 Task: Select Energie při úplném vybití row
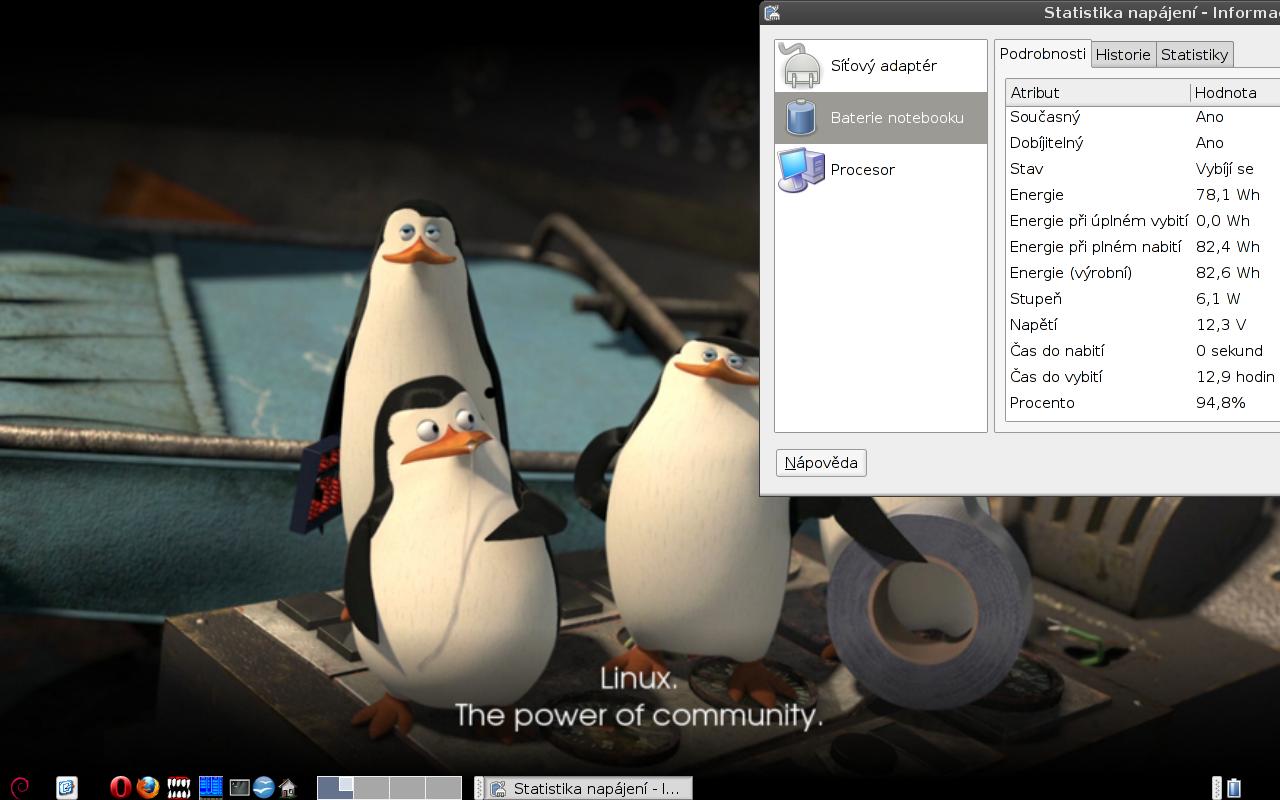[x=1143, y=221]
